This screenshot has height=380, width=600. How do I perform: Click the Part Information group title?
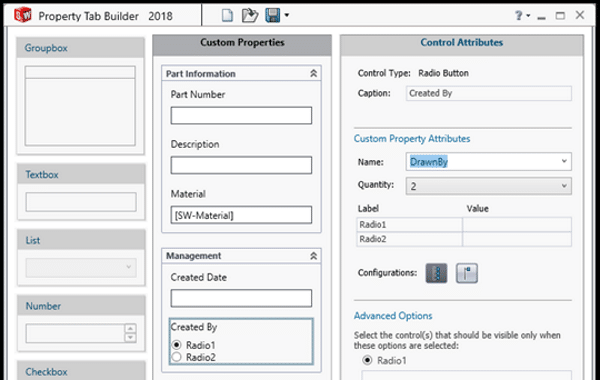pos(201,74)
